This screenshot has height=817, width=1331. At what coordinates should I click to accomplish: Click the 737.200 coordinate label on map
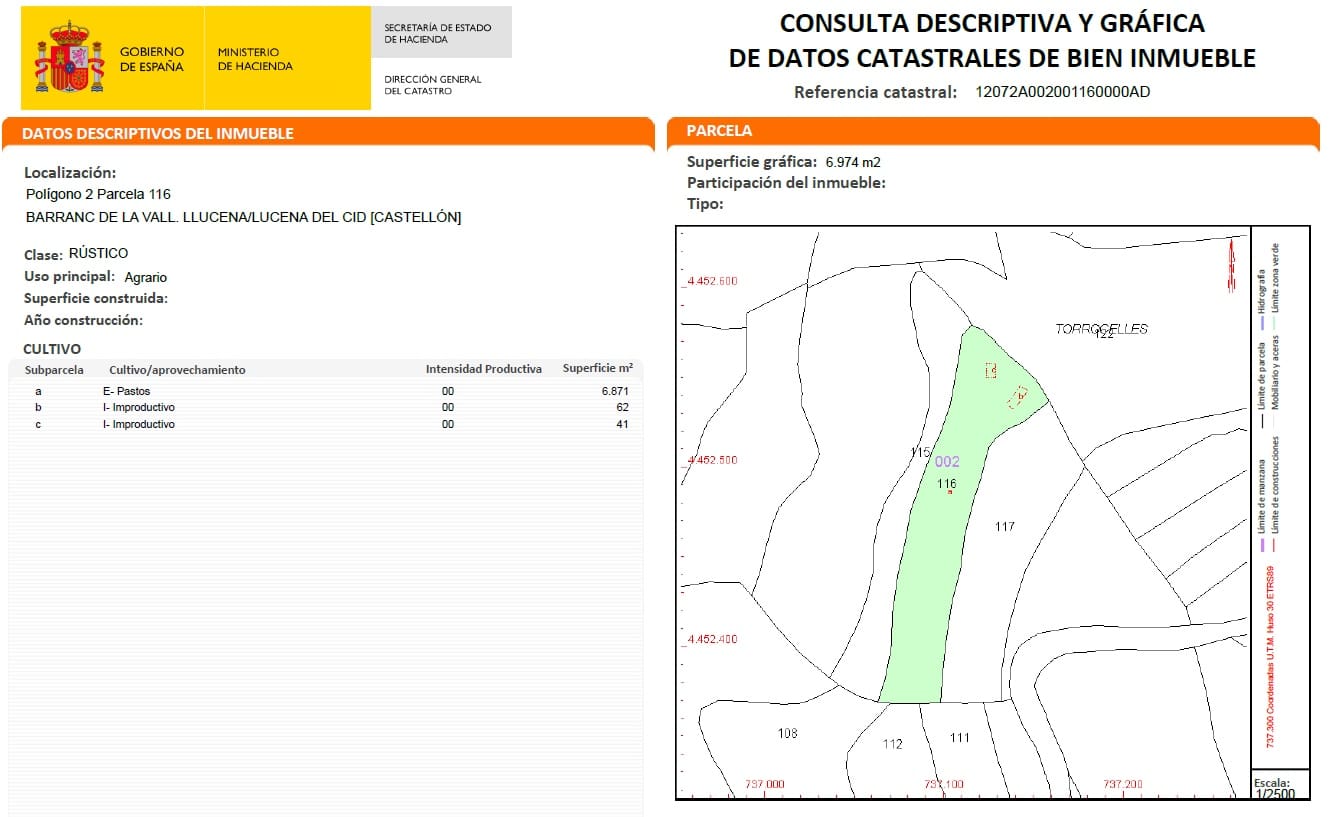pyautogui.click(x=1123, y=785)
